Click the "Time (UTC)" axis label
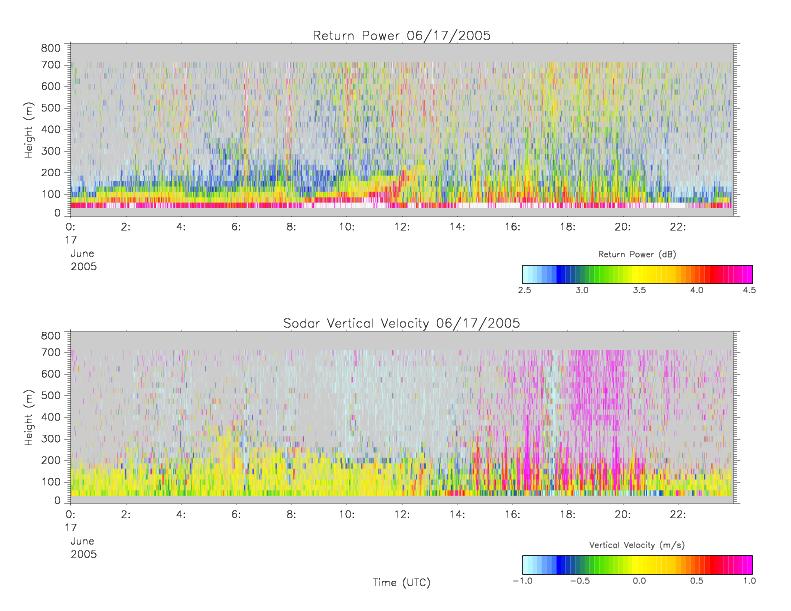Screen dimensions: 791x611 point(402,582)
